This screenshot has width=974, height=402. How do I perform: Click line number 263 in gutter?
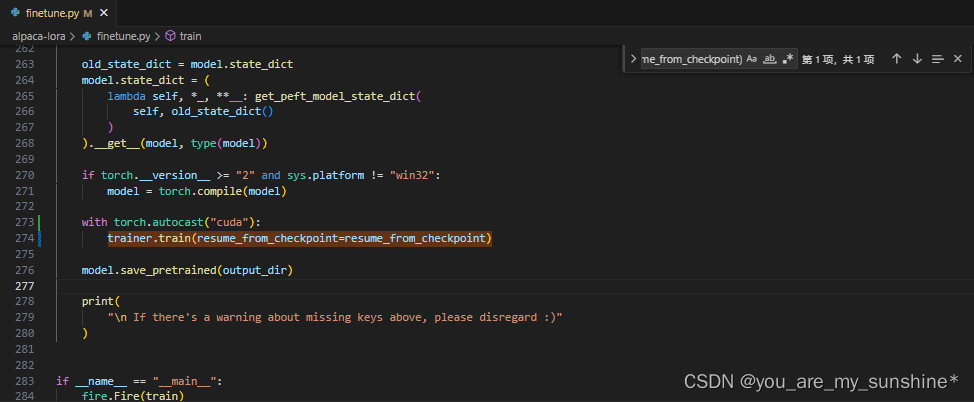(24, 64)
